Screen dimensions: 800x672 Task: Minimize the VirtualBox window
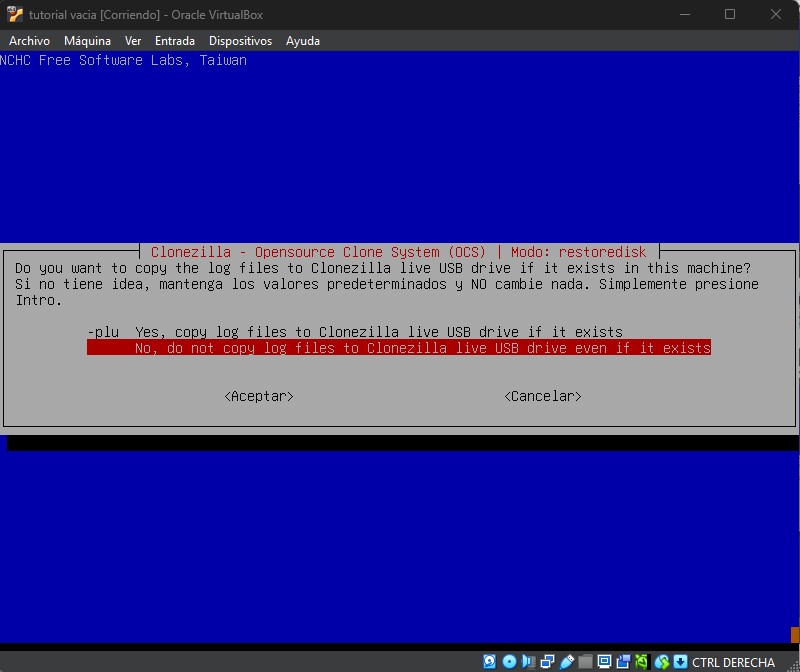[x=685, y=14]
